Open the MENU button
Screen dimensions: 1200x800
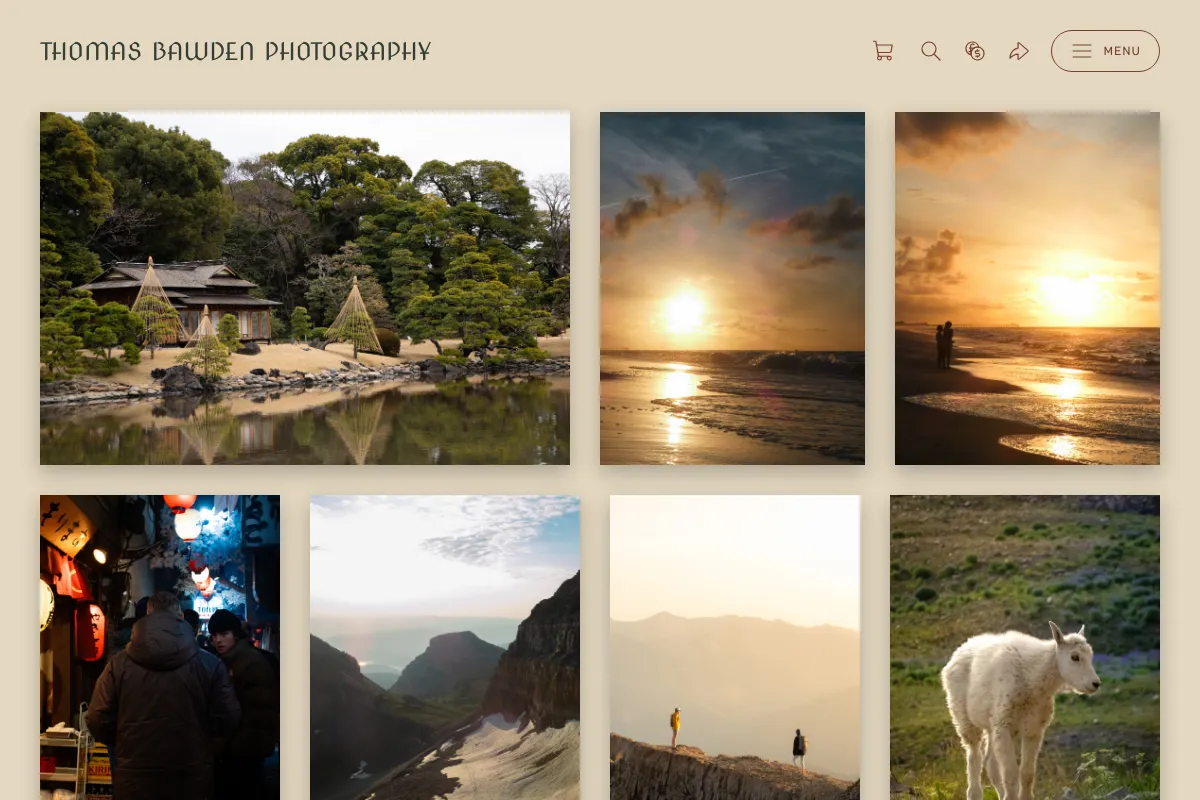coord(1105,51)
